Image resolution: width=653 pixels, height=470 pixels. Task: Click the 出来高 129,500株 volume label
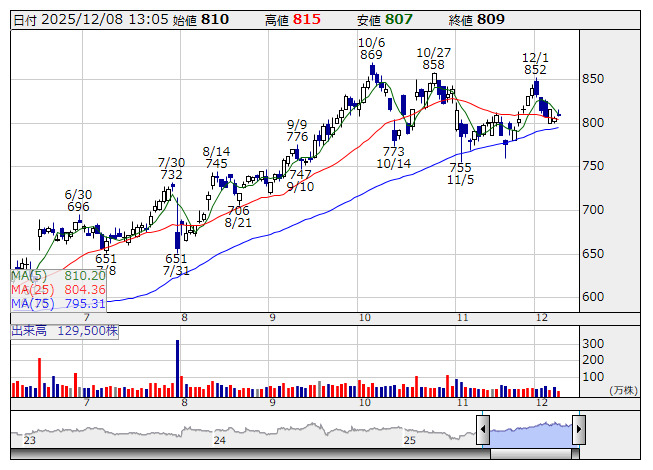[x=65, y=331]
